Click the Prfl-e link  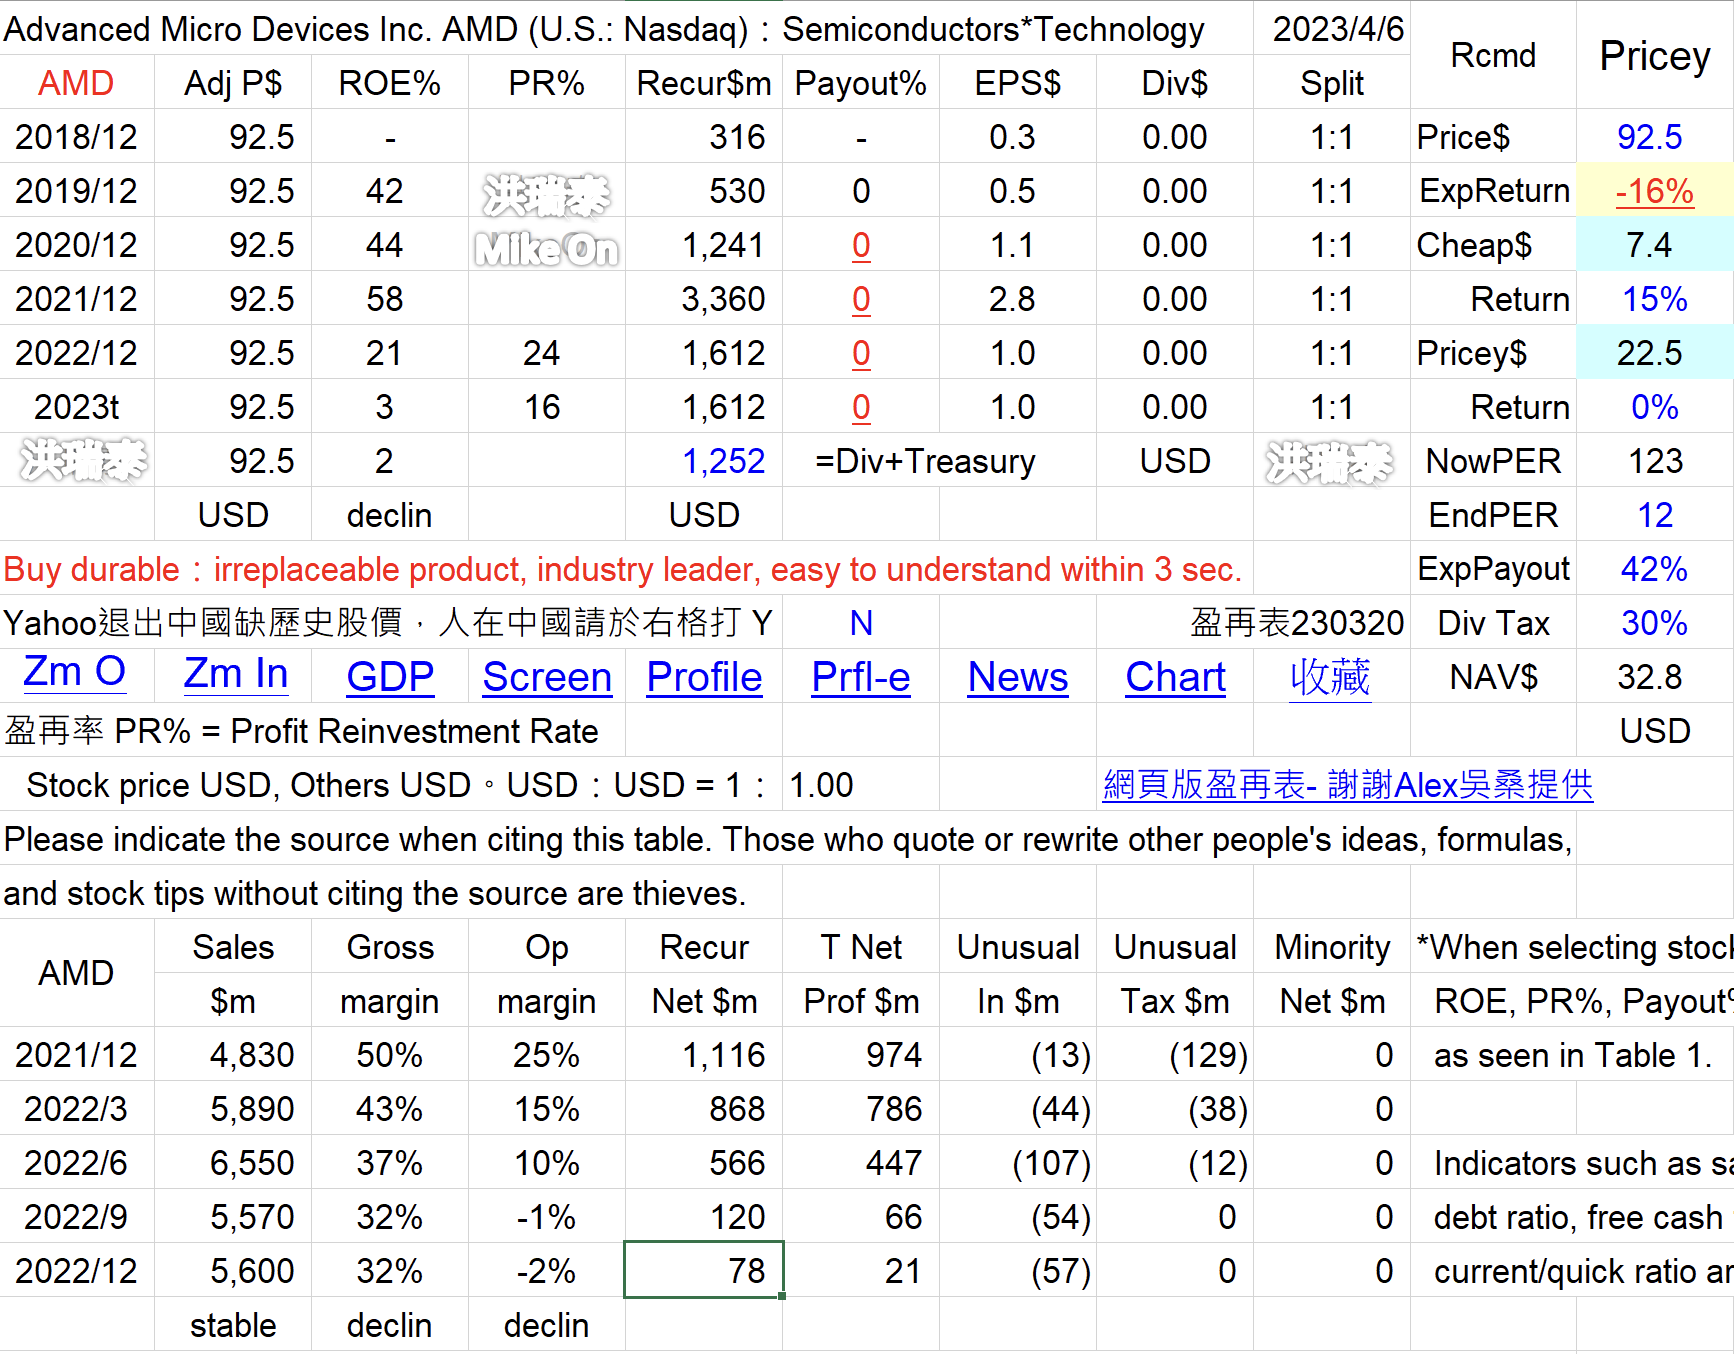coord(861,678)
